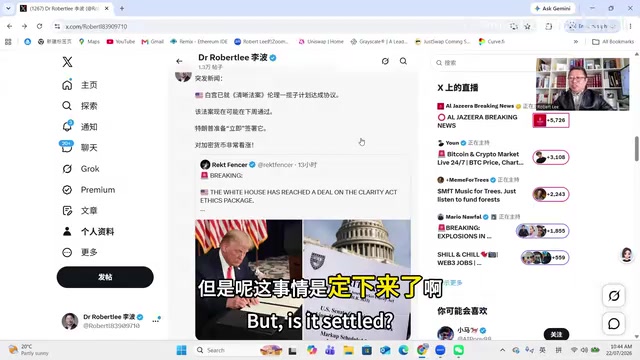The height and width of the screenshot is (360, 640).
Task: Open apps grid icon in bookmarks bar
Action: 8,42
